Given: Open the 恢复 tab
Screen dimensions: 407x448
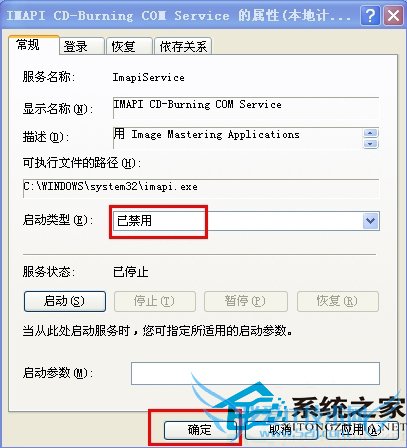Looking at the screenshot, I should tap(129, 46).
